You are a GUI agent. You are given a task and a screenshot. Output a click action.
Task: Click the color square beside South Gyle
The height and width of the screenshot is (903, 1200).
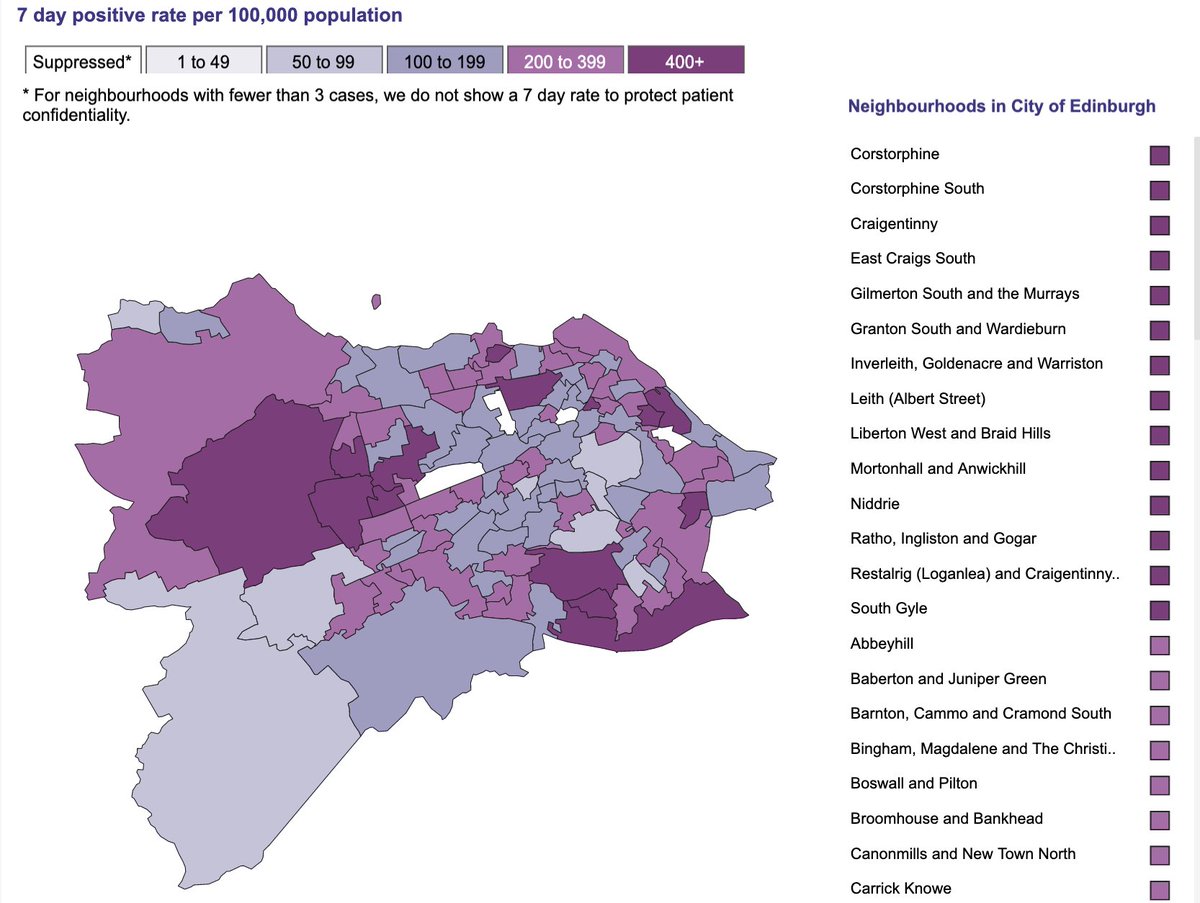pos(1159,610)
